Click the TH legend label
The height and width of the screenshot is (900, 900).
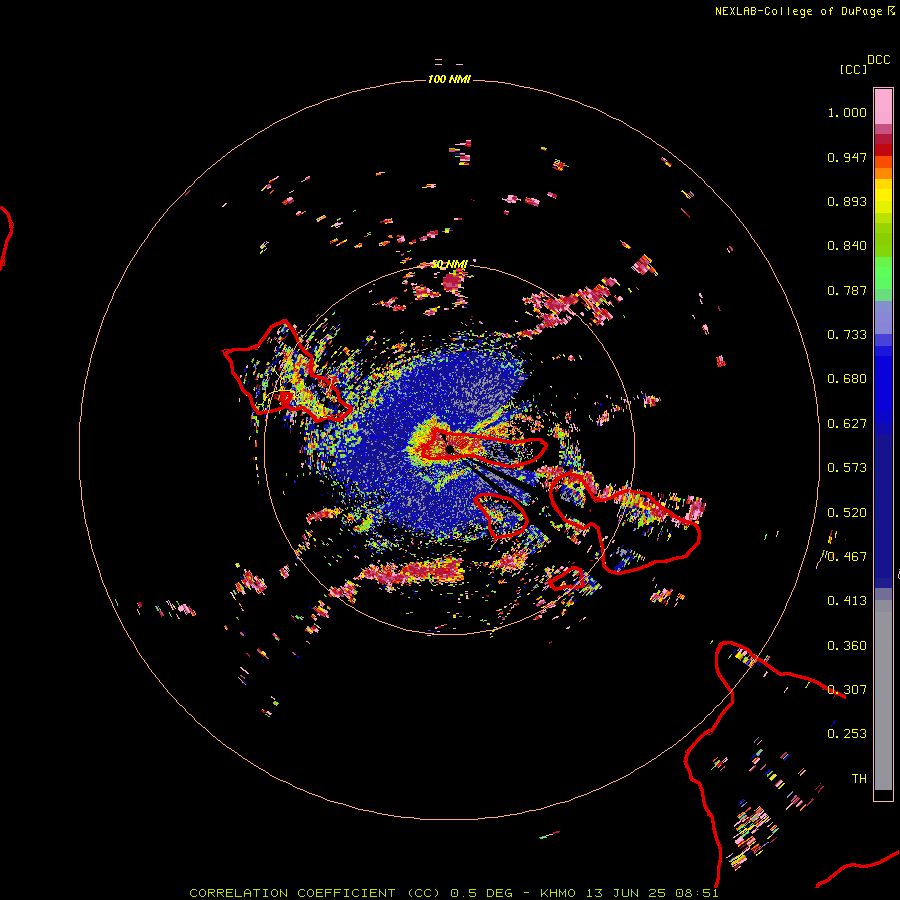859,779
